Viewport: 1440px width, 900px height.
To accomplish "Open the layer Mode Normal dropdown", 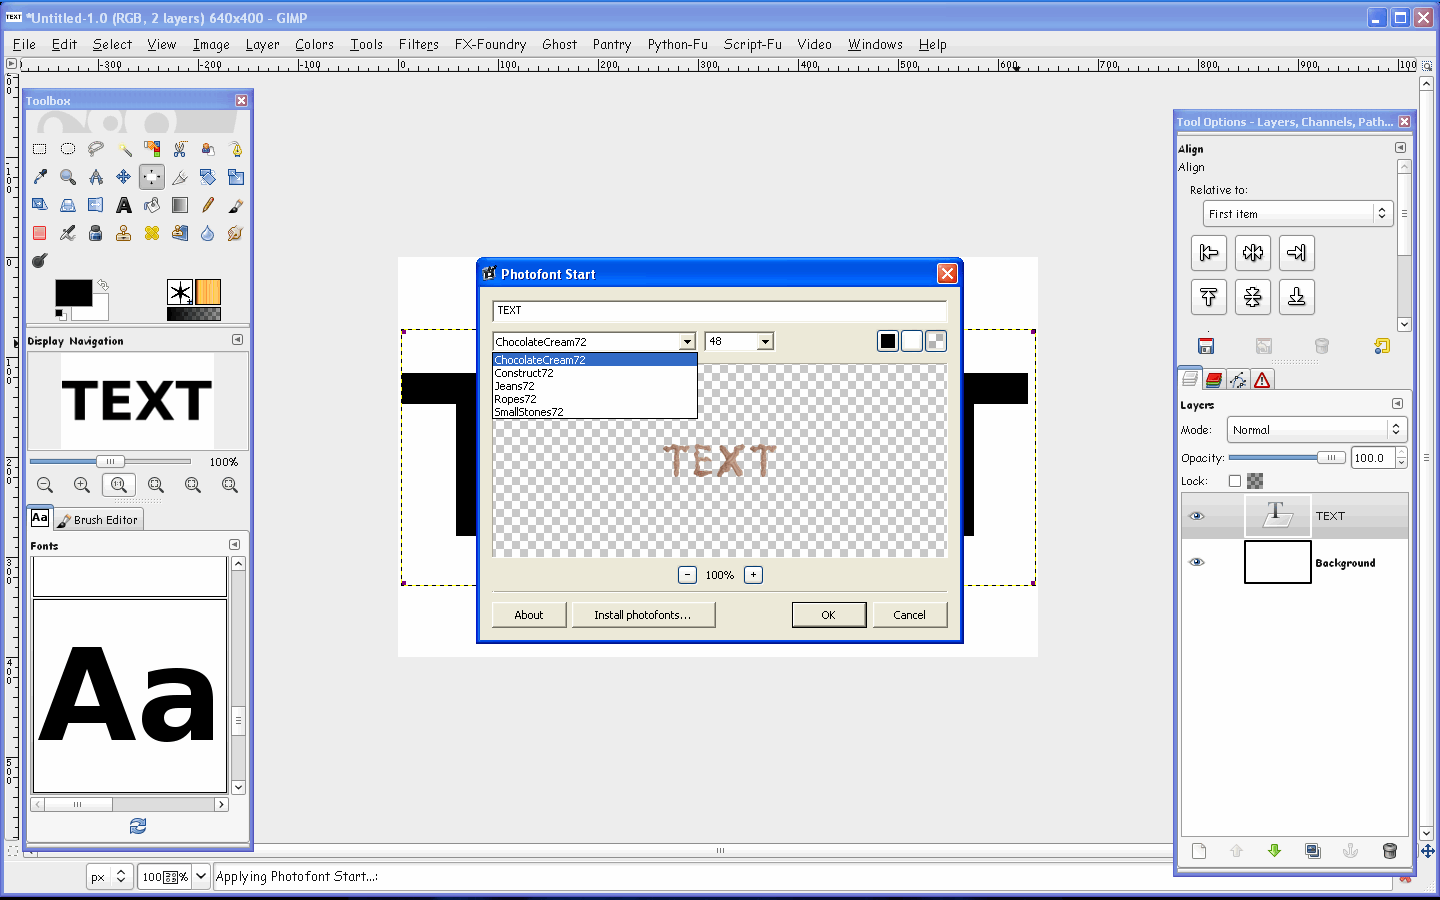I will coord(1317,430).
